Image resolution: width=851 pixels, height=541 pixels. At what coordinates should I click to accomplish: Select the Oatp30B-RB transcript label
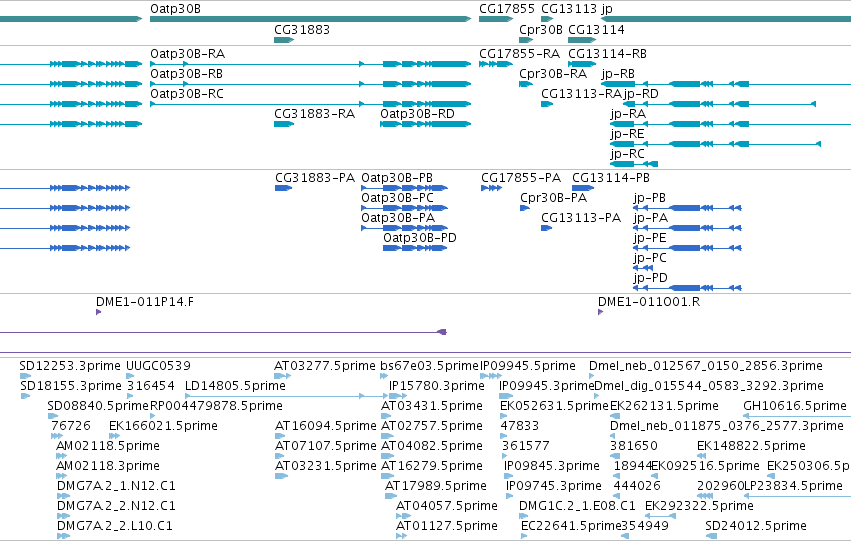click(187, 74)
